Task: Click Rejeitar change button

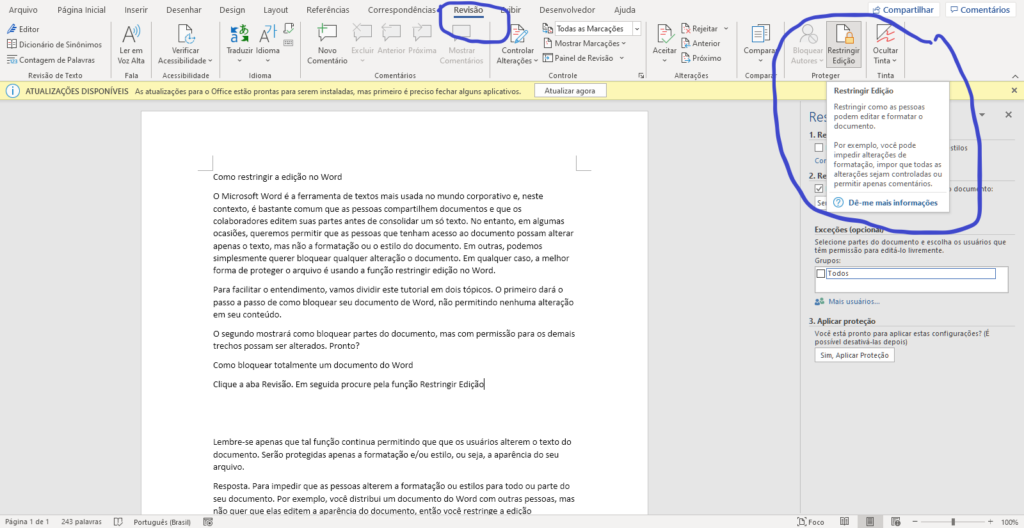Action: 699,29
